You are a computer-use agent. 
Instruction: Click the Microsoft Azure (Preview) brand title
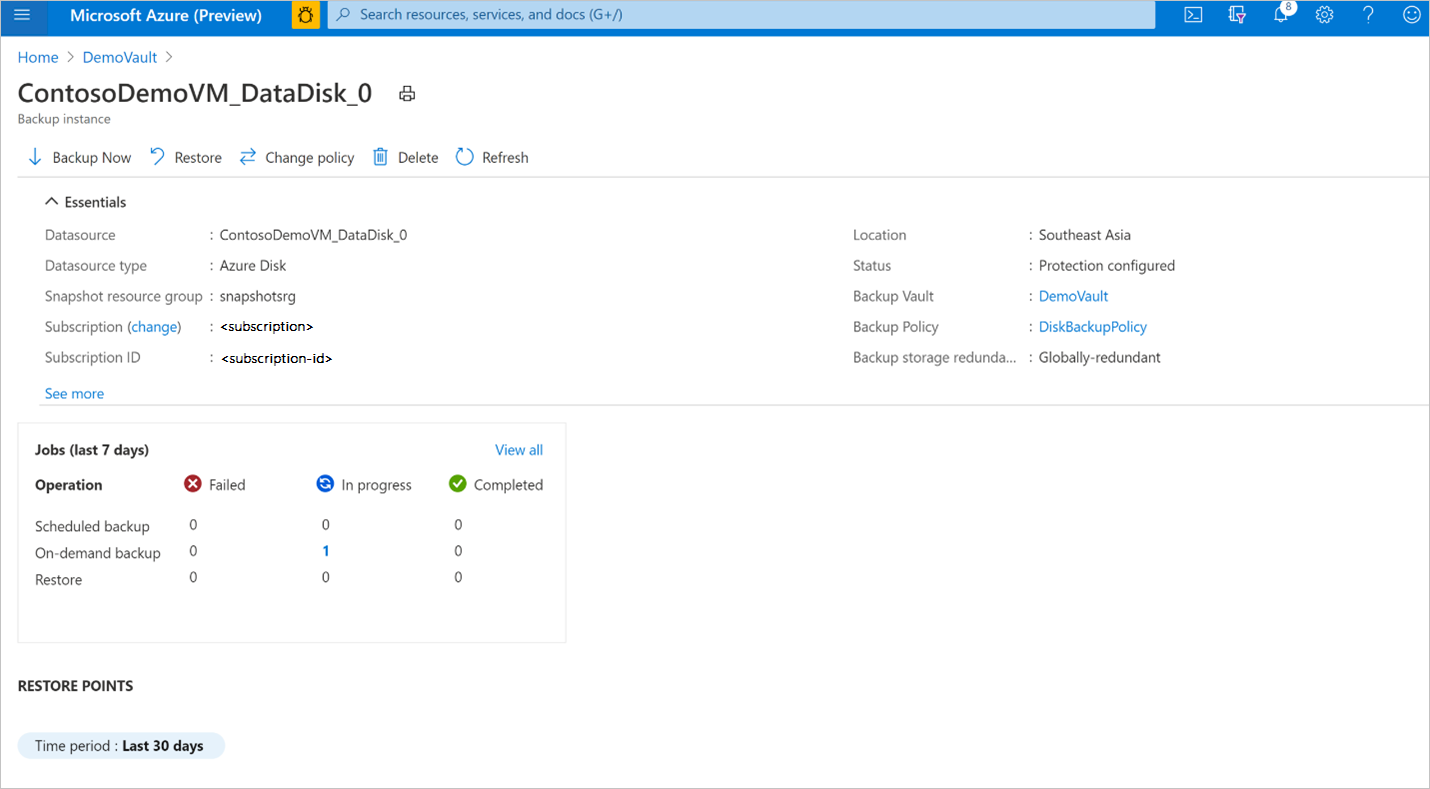(166, 15)
